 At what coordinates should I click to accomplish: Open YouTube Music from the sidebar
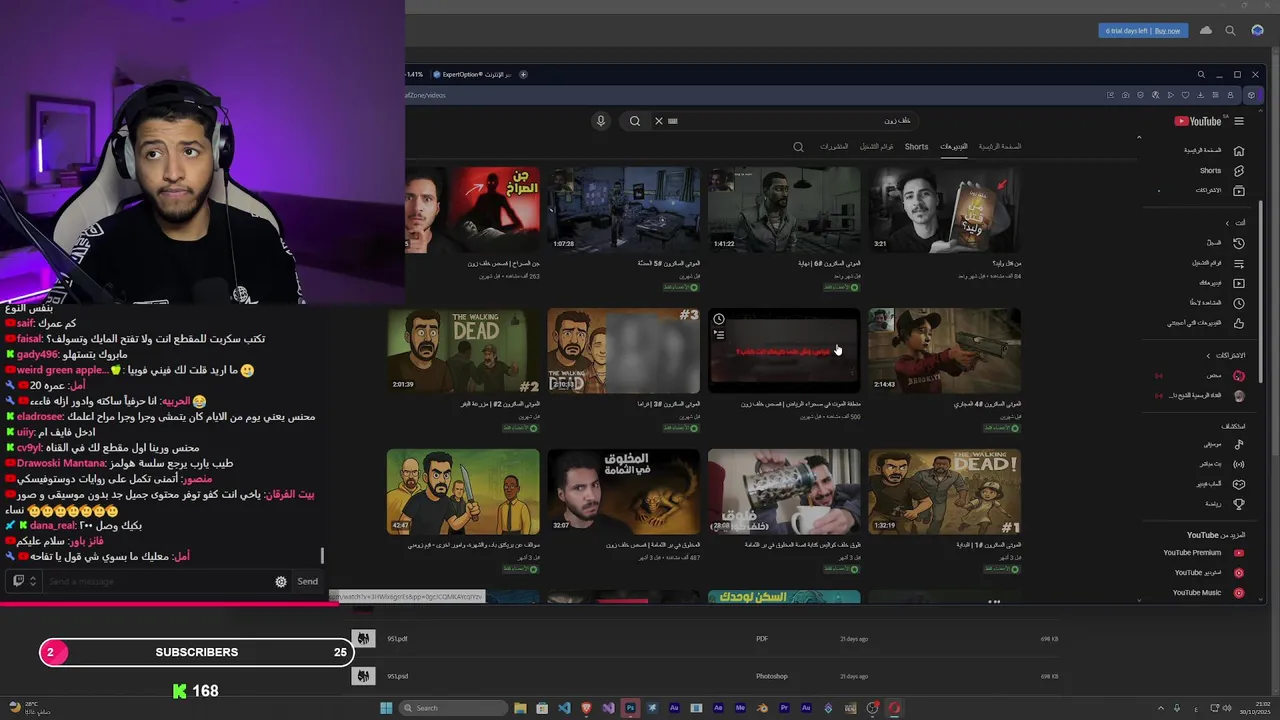pos(1207,593)
